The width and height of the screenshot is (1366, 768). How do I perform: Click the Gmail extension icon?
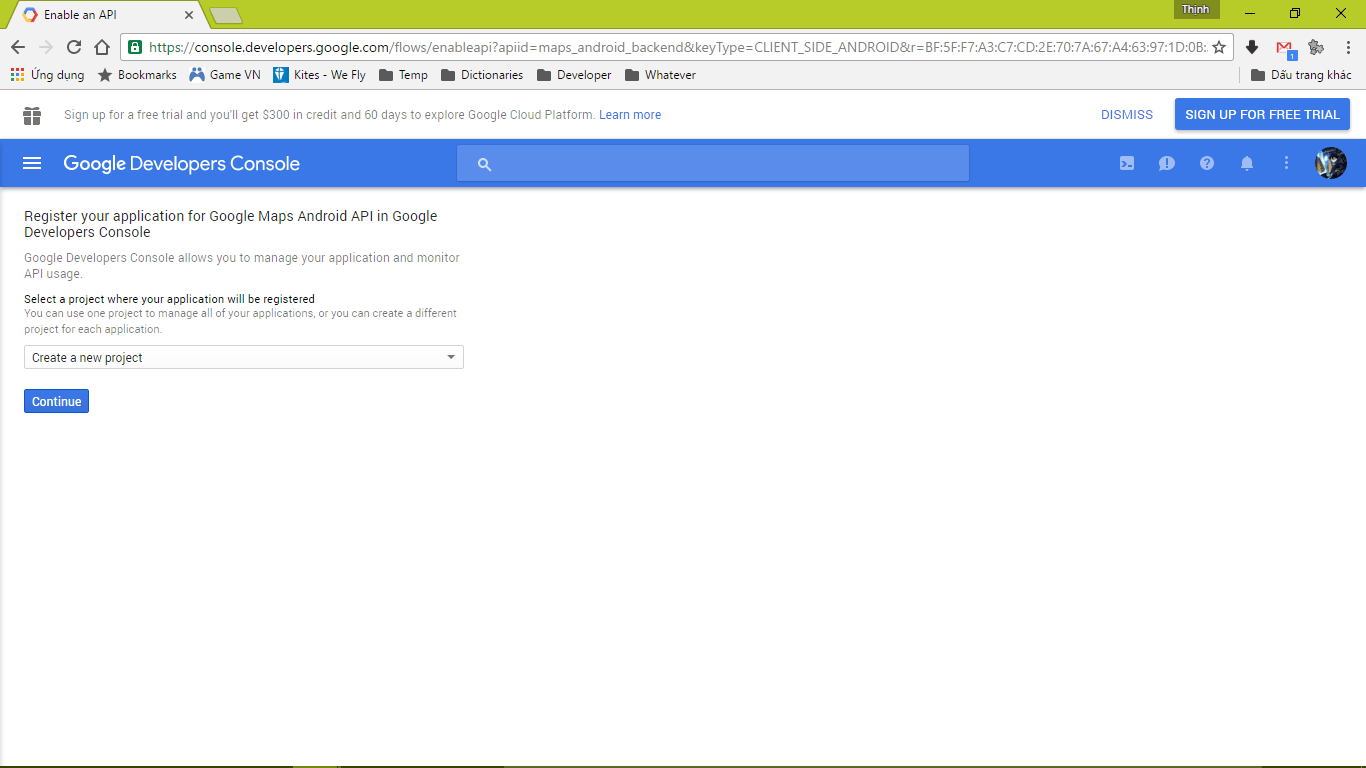point(1285,48)
